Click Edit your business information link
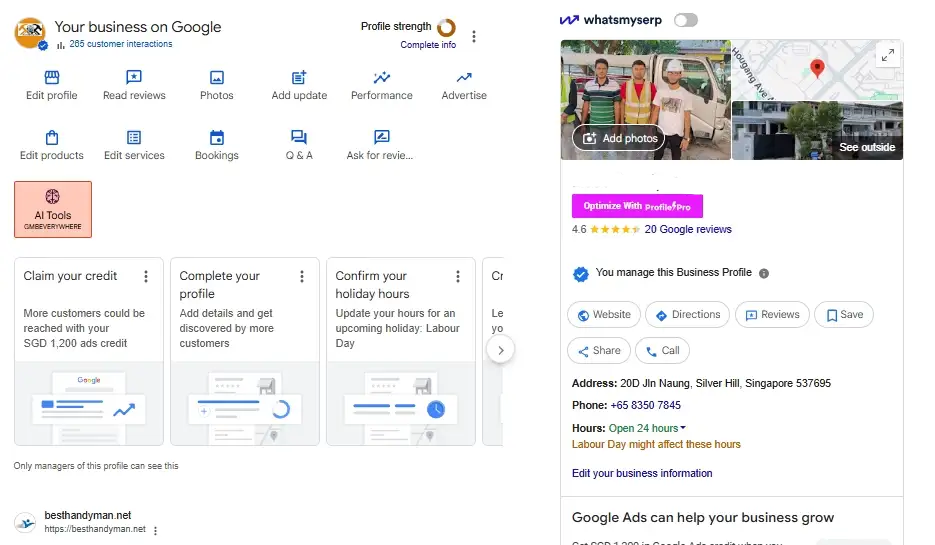The width and height of the screenshot is (935, 545). (642, 473)
